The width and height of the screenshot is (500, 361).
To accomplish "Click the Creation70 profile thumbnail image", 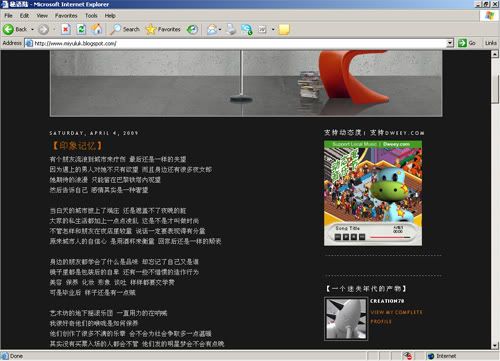I will pos(346,319).
